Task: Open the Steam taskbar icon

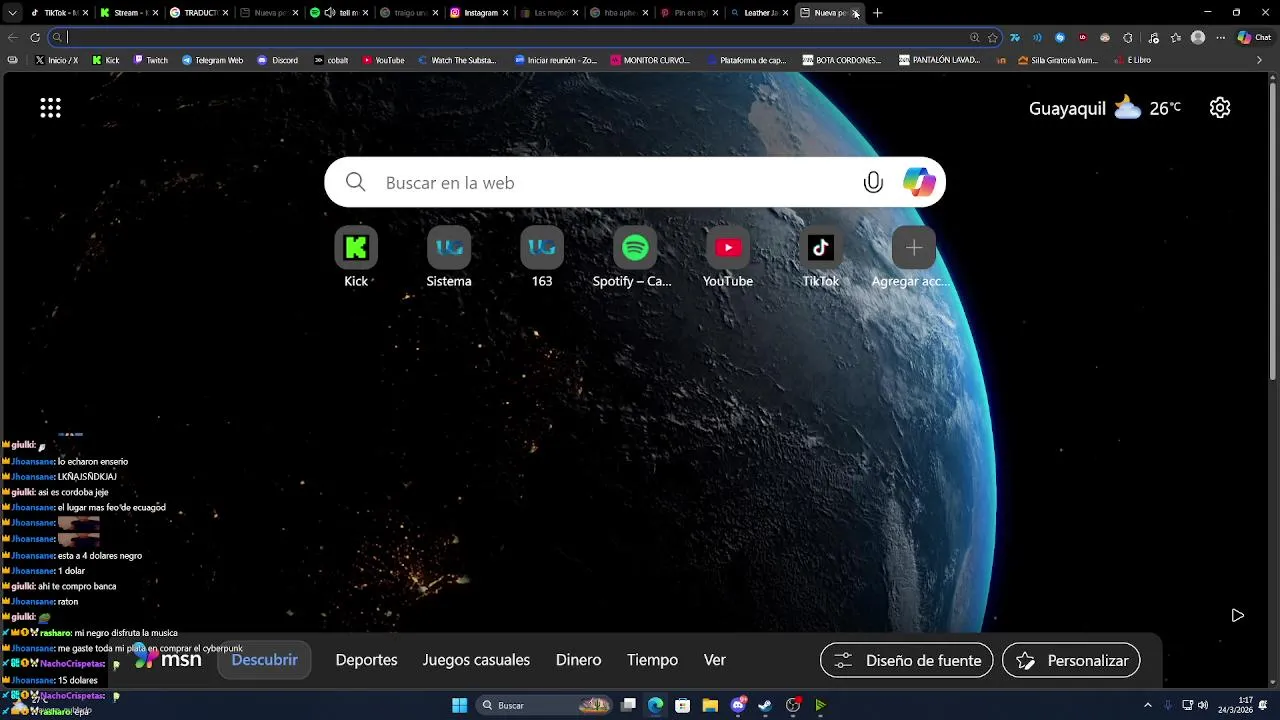Action: 765,705
